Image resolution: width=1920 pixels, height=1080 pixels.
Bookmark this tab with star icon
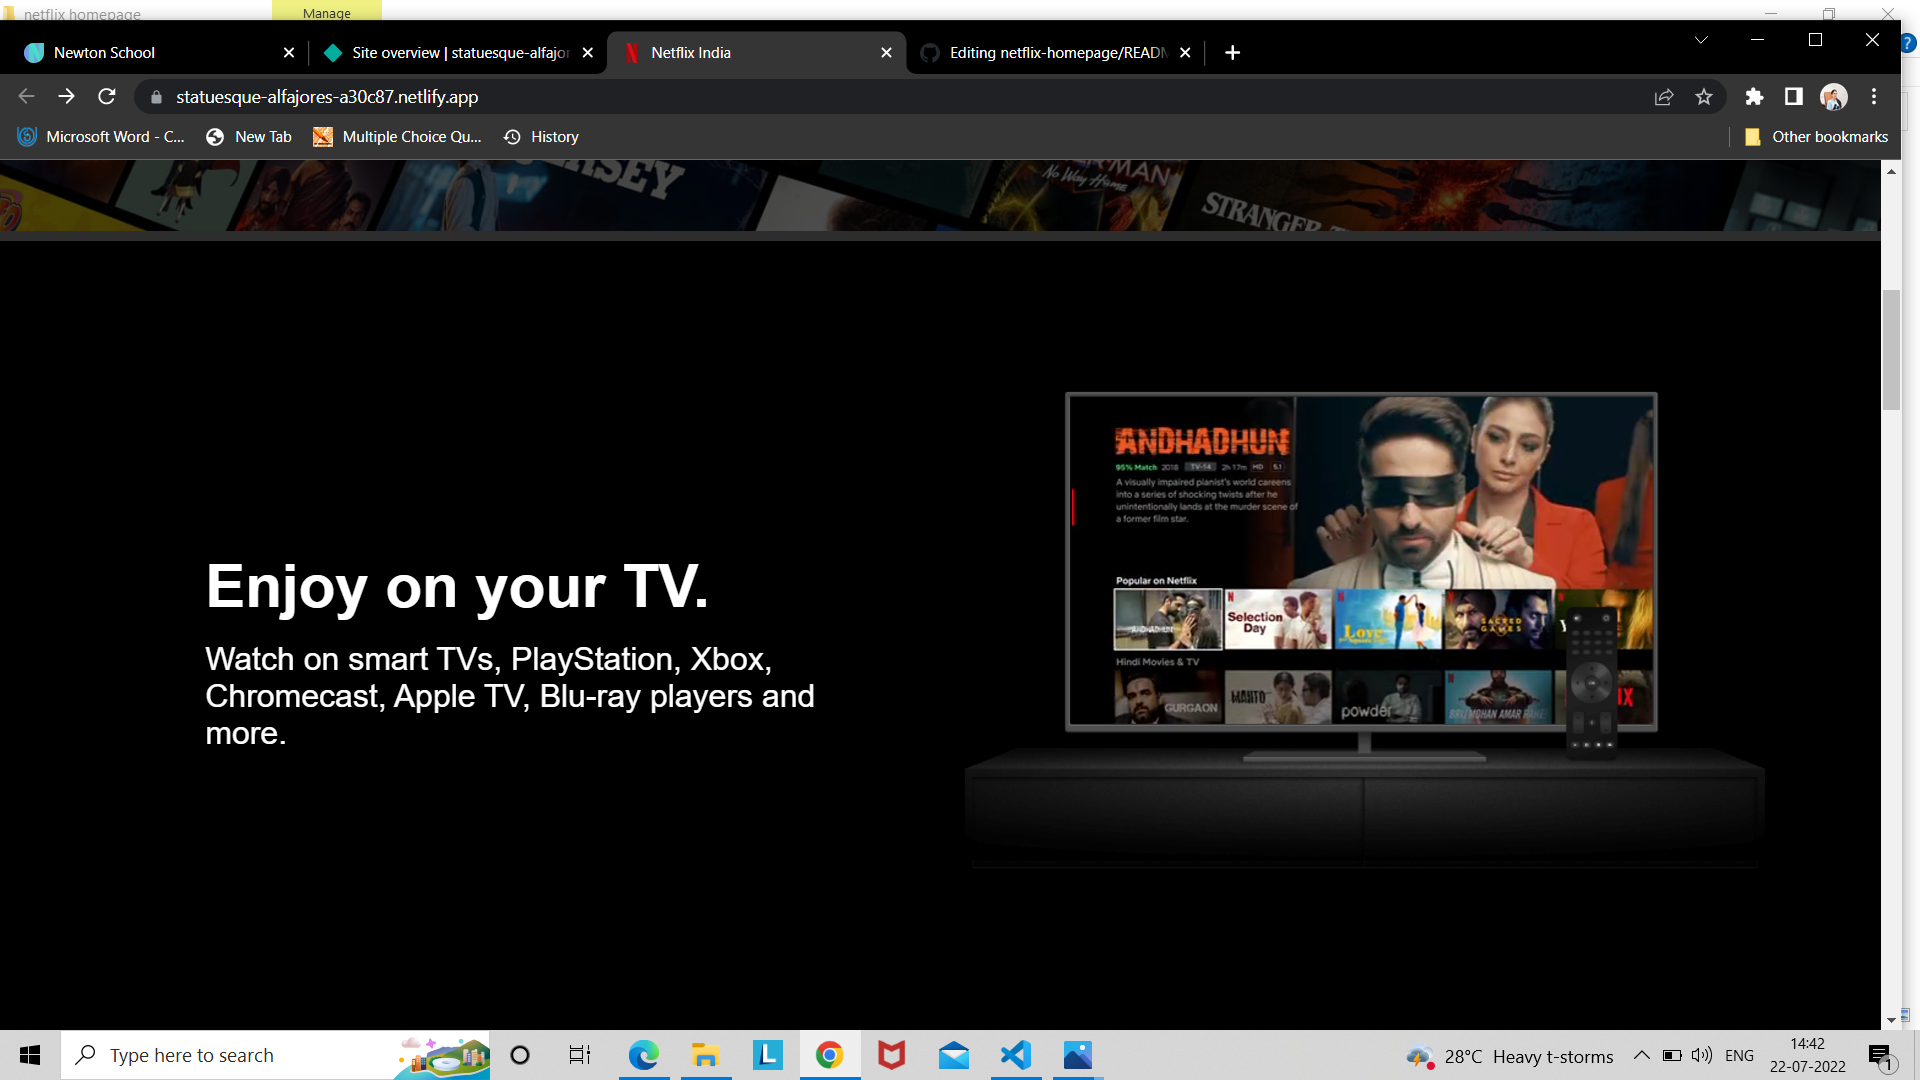[x=1704, y=97]
